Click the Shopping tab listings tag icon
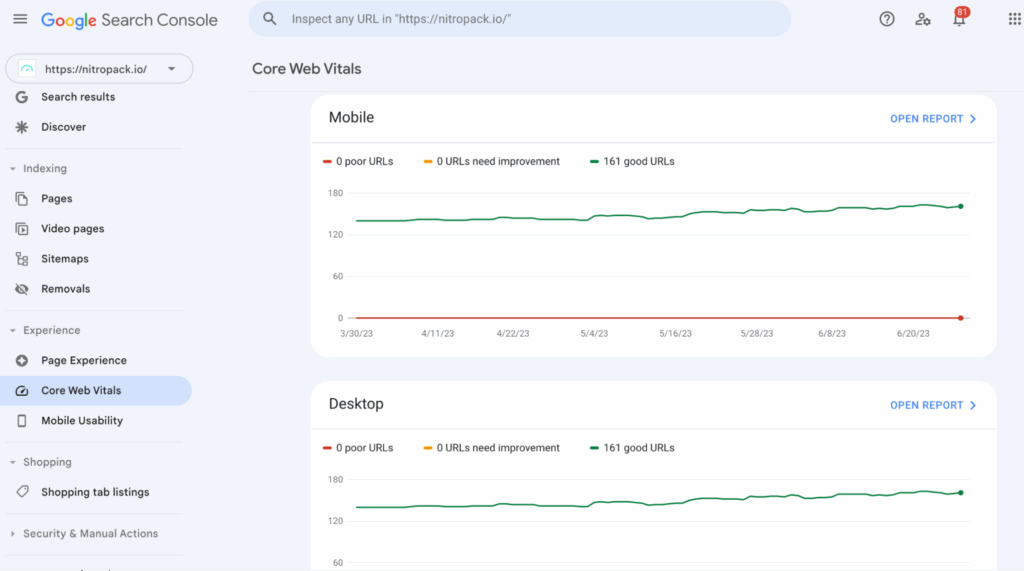The image size is (1024, 571). click(x=22, y=491)
